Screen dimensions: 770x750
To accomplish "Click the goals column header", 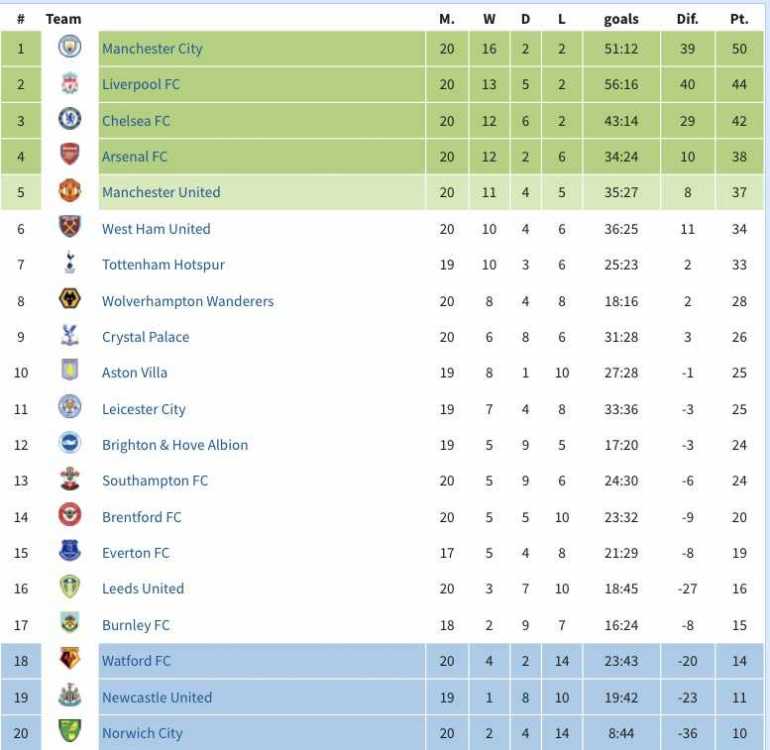I will click(x=621, y=19).
